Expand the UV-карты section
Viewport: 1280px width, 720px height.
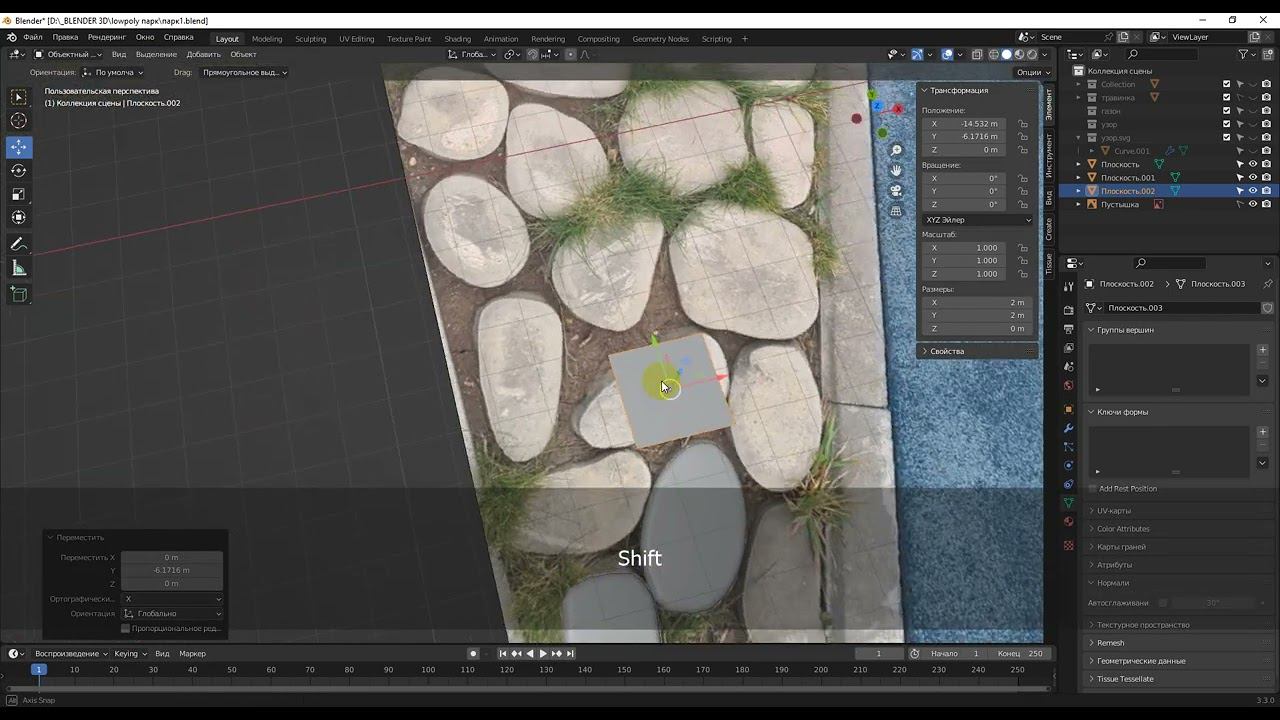coord(1113,511)
